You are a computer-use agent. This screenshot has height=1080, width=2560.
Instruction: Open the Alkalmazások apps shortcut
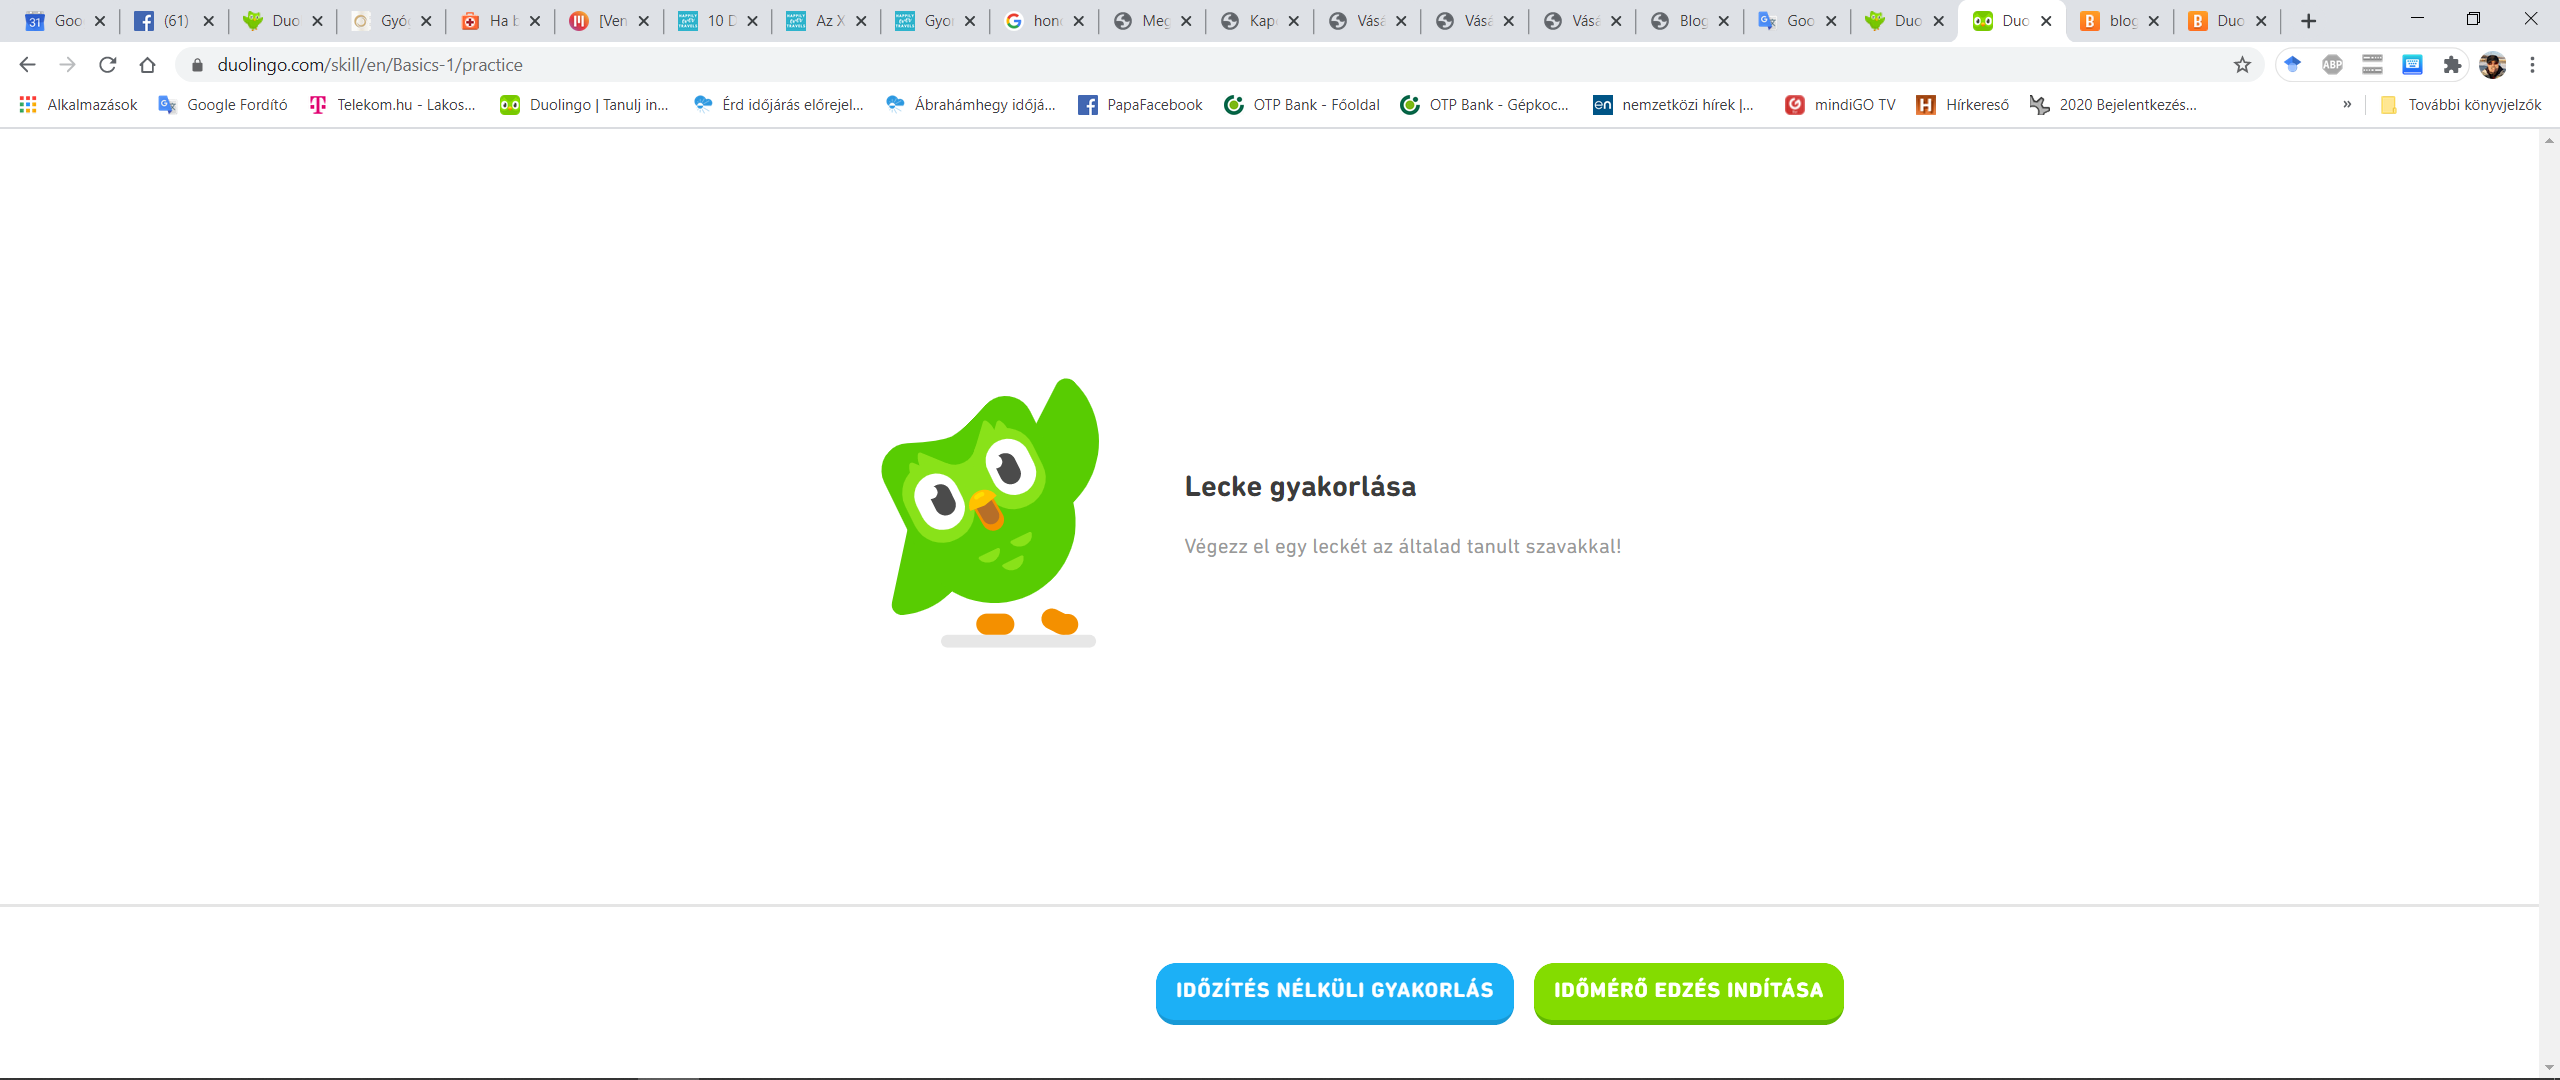[78, 105]
